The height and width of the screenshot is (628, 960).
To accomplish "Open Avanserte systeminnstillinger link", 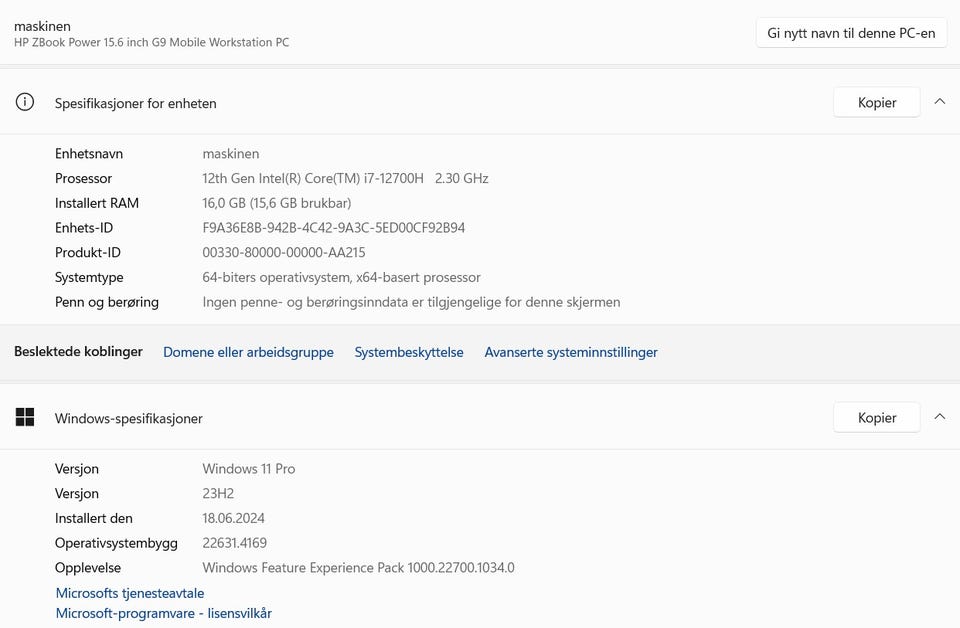I will click(571, 352).
